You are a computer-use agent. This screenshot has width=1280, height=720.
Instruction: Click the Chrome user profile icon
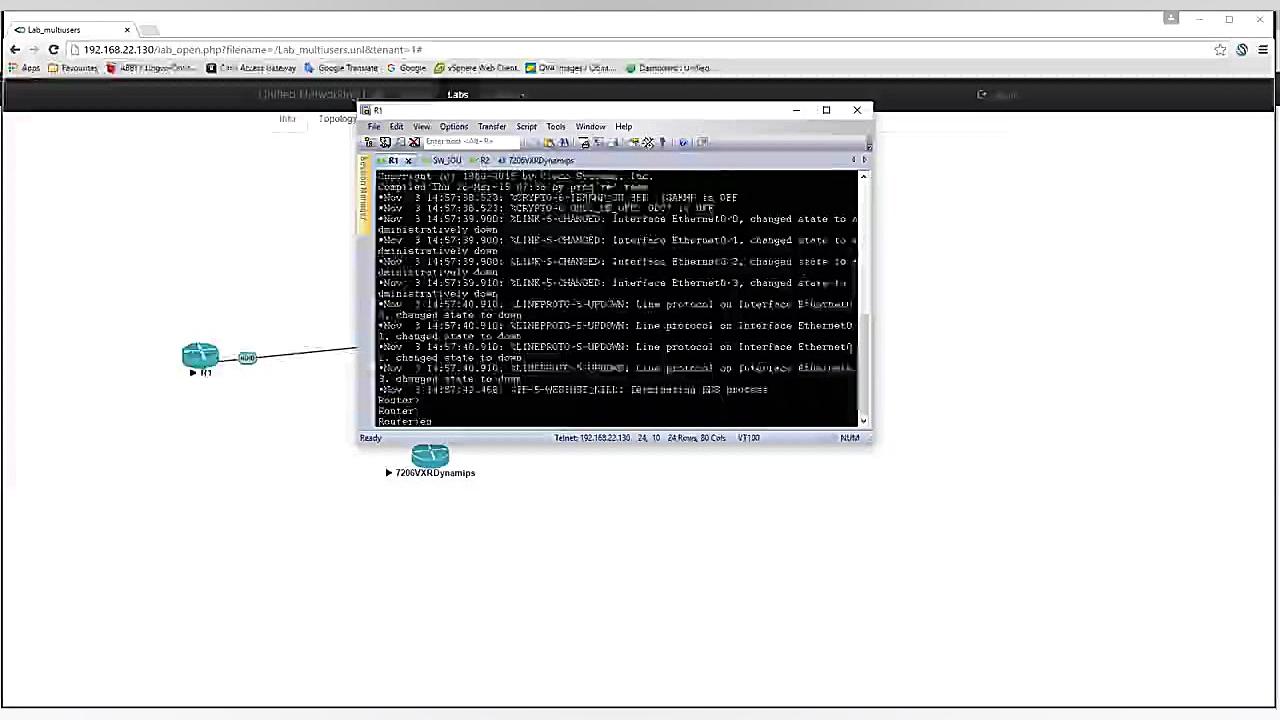(1171, 18)
